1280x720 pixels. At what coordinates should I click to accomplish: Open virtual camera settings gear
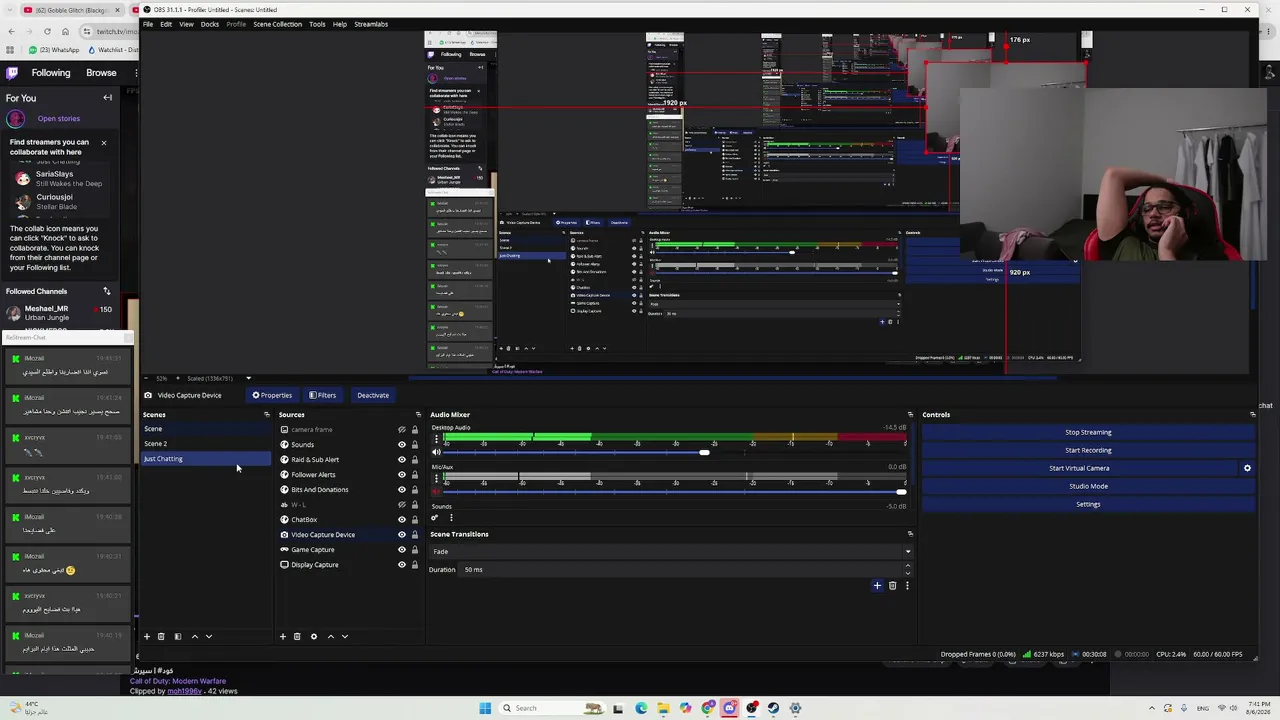tap(1247, 468)
